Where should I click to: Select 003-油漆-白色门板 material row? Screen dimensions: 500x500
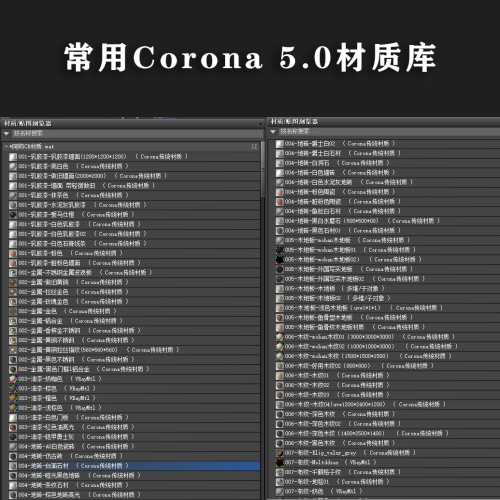tap(134, 418)
